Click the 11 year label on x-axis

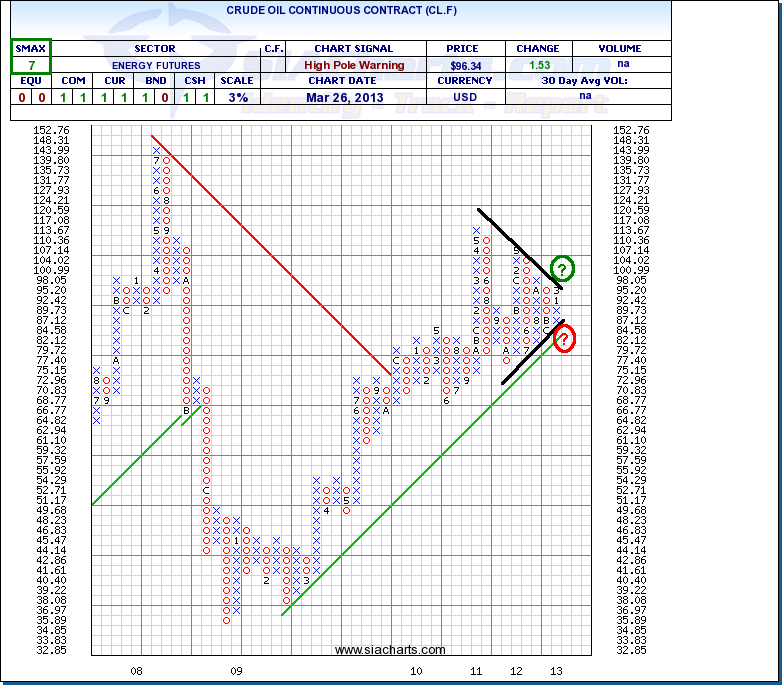[477, 671]
